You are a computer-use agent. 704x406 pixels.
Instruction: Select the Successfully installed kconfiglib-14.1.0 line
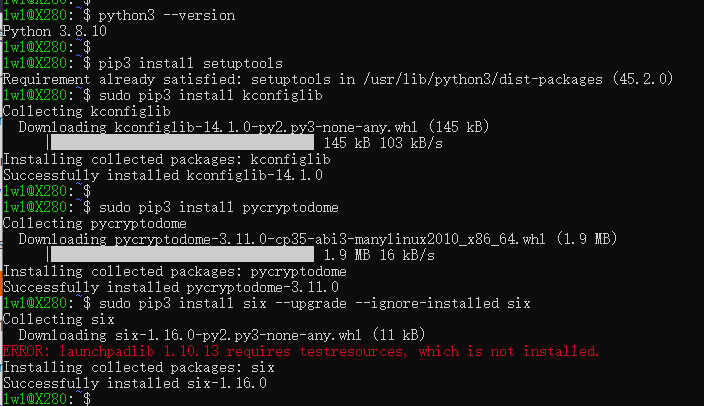tap(163, 175)
